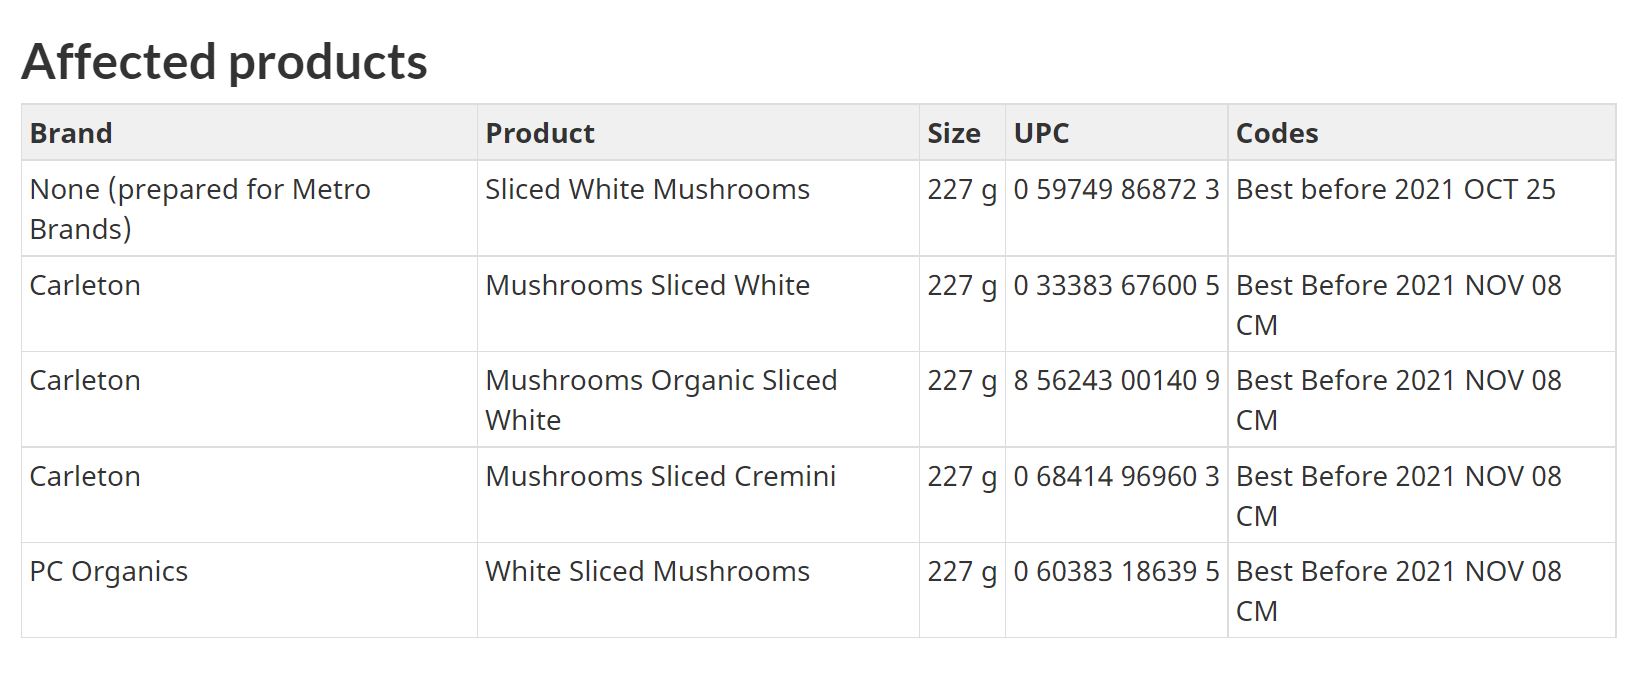Click the UPC column header
This screenshot has width=1642, height=677.
click(1116, 133)
